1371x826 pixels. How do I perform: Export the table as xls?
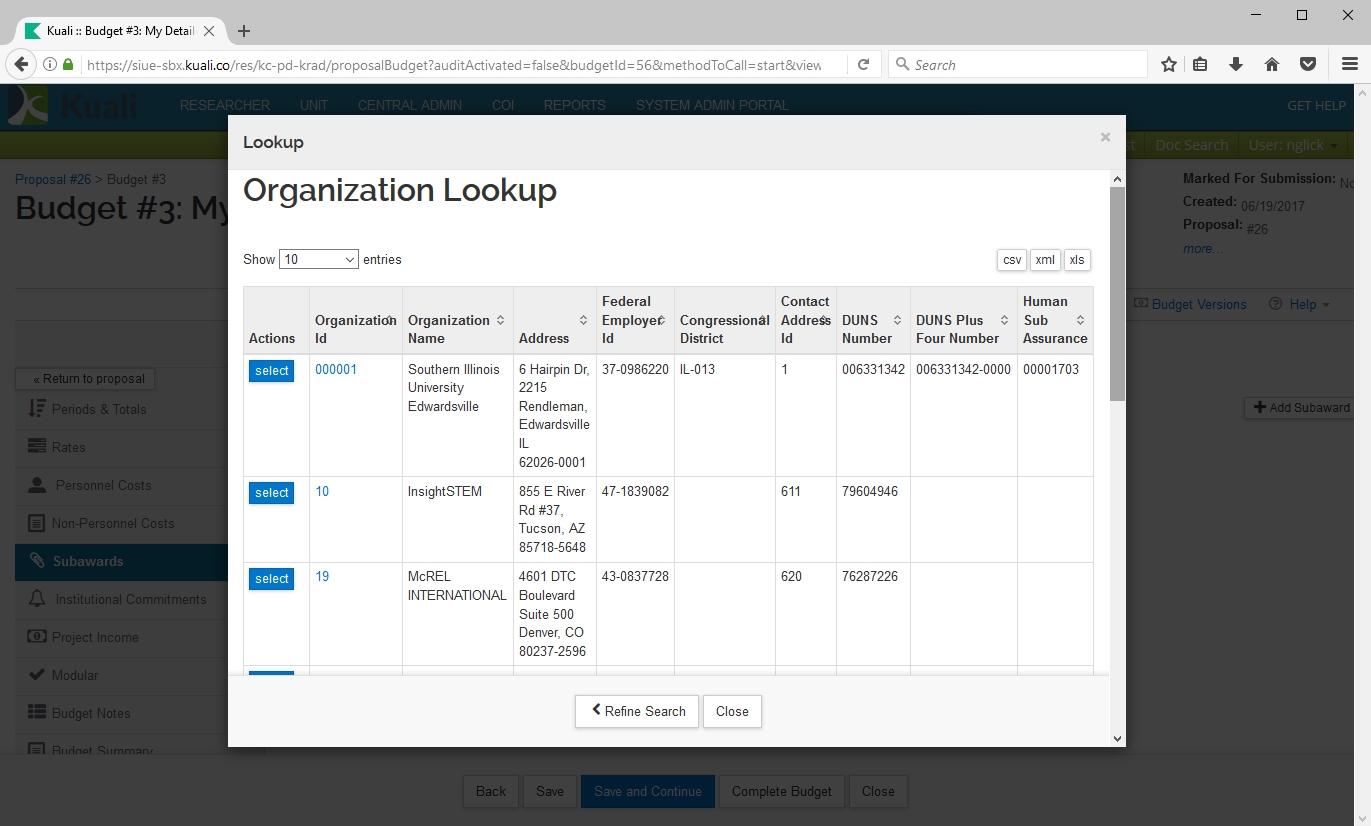1077,260
